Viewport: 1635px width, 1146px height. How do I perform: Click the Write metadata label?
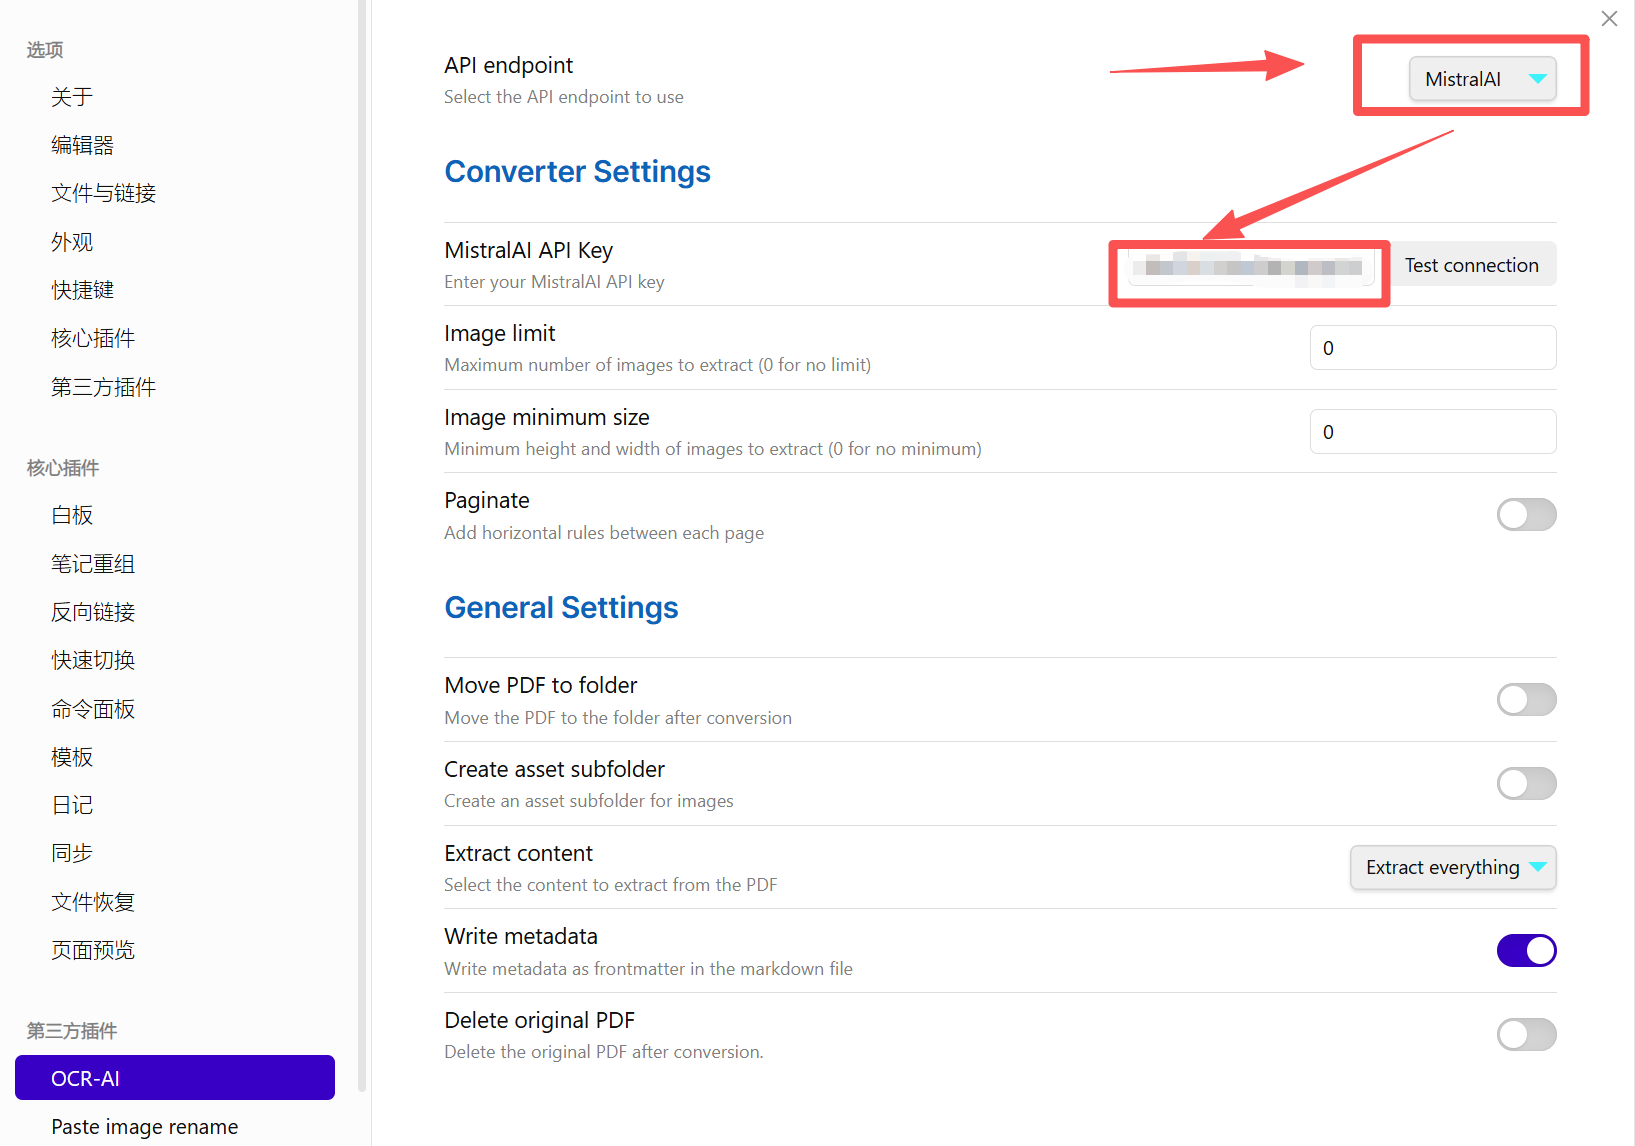521,936
